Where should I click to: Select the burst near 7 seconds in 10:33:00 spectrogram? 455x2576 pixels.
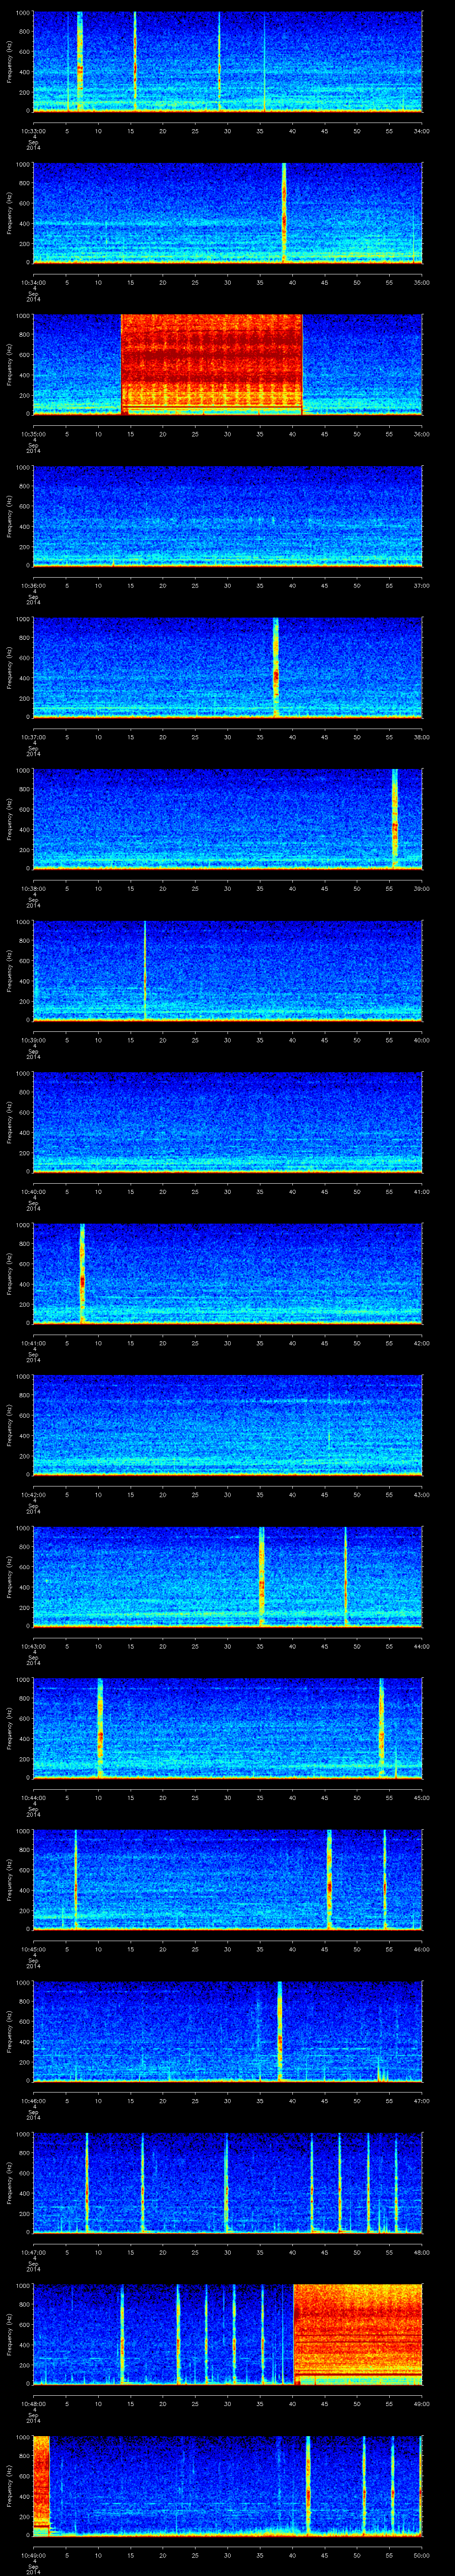coord(80,62)
